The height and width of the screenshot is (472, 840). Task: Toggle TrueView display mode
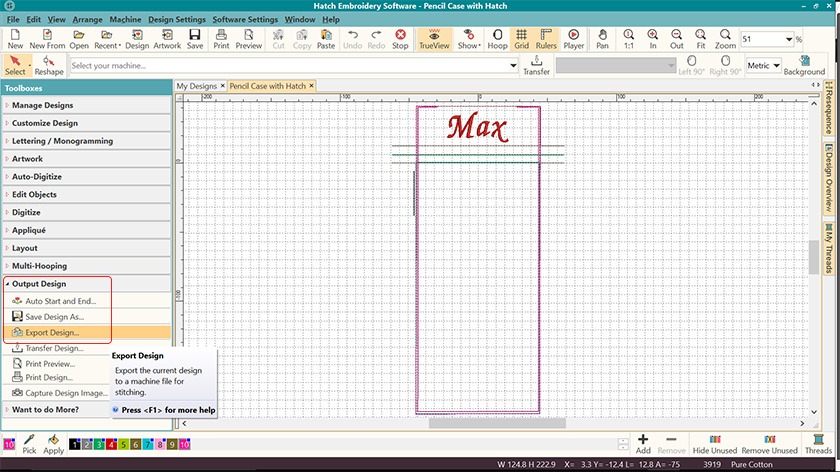[x=434, y=38]
